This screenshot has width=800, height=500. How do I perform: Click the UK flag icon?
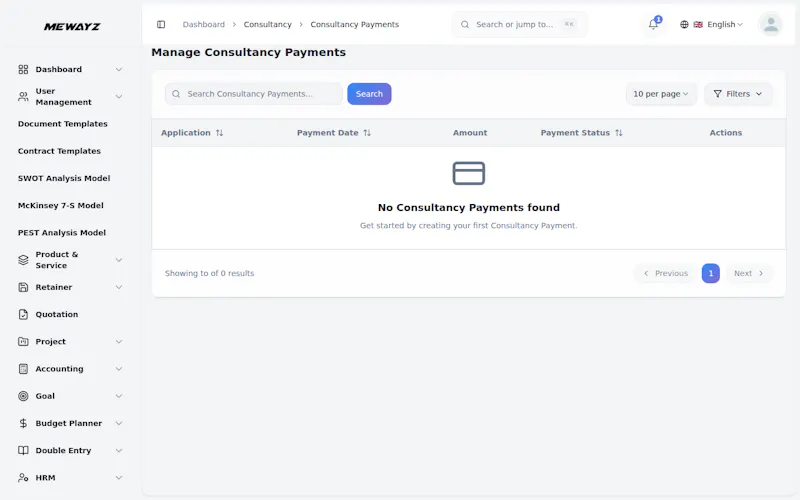(x=698, y=24)
